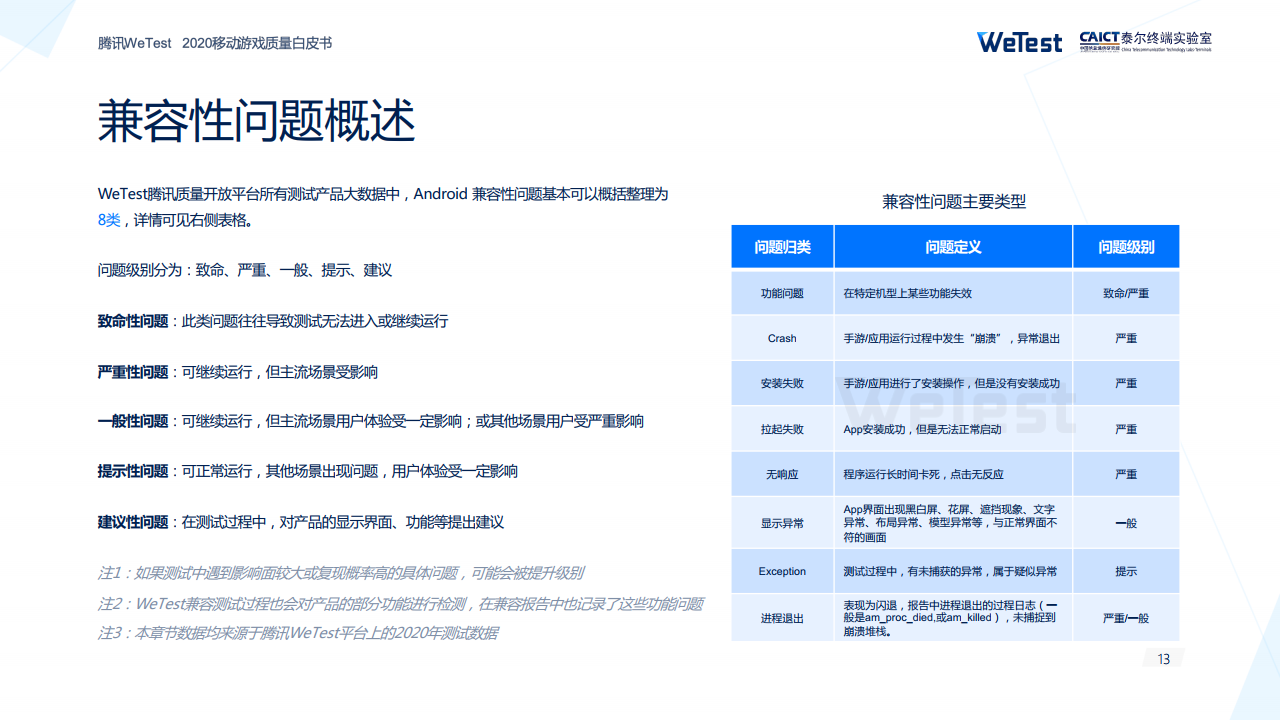Viewport: 1280px width, 720px height.
Task: Select the 拉起失败 table cell
Action: coord(782,429)
